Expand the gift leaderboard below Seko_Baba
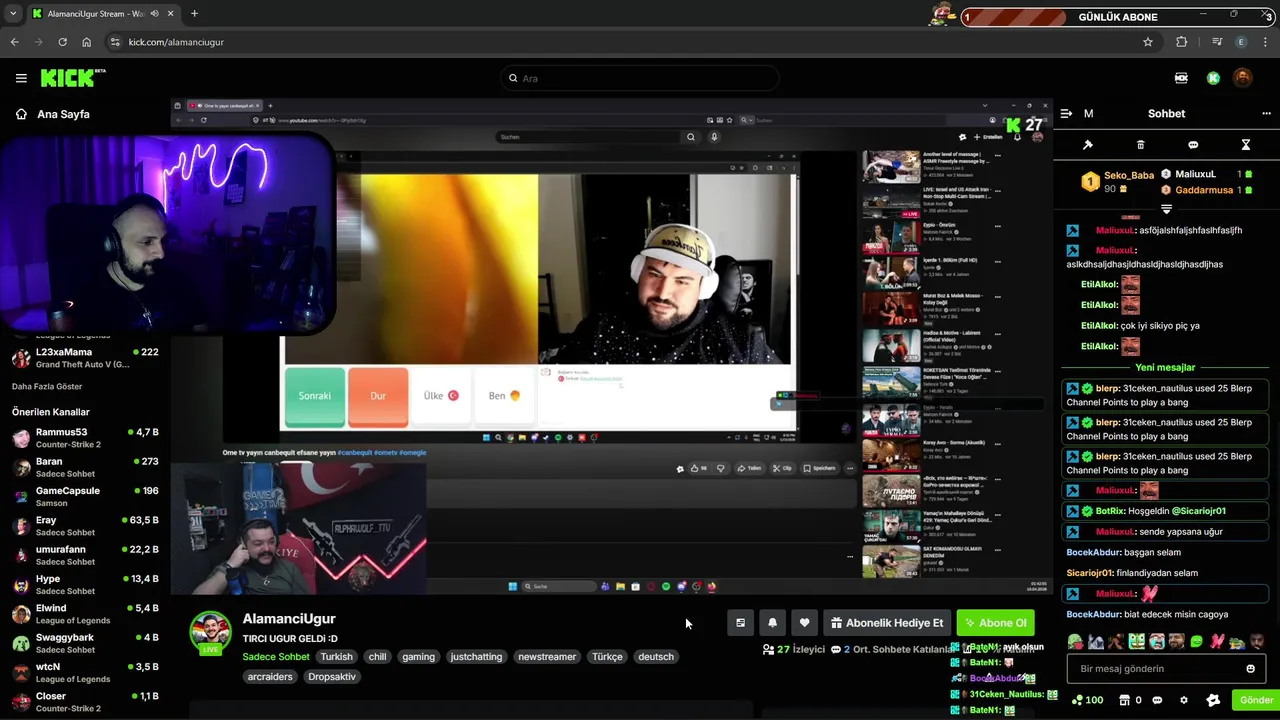 coord(1166,208)
